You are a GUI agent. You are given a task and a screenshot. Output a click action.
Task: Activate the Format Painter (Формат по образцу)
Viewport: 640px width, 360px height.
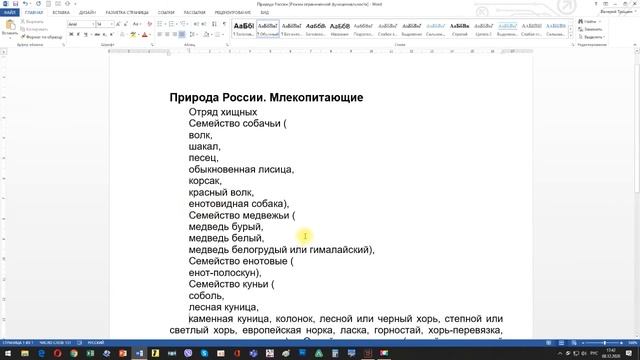pyautogui.click(x=41, y=37)
